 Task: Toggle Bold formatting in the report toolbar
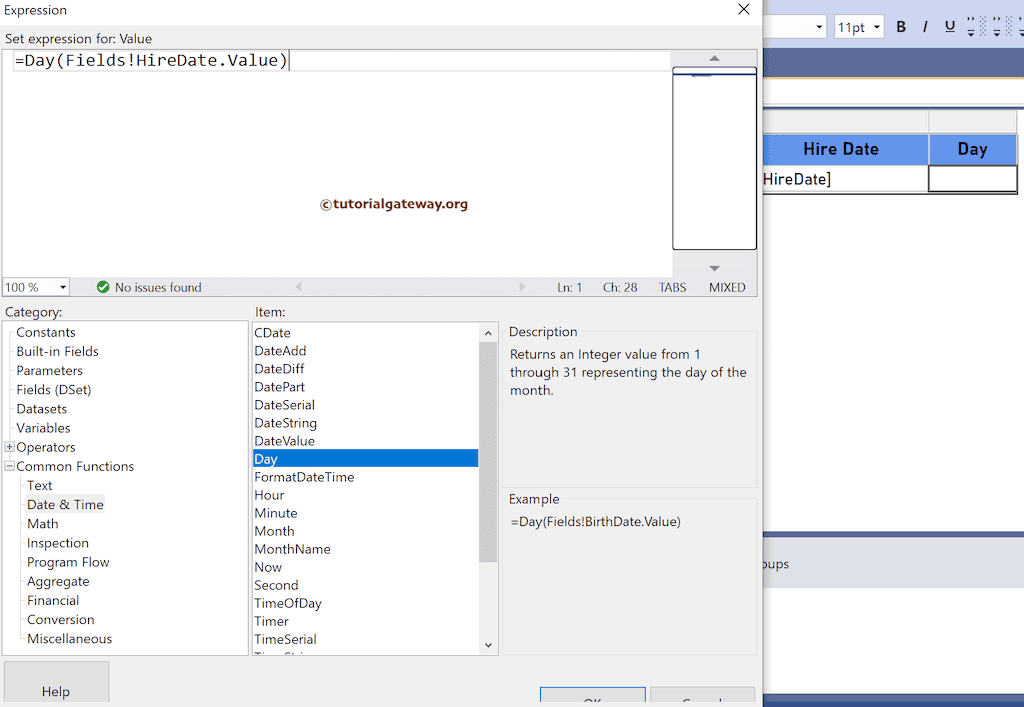coord(901,27)
